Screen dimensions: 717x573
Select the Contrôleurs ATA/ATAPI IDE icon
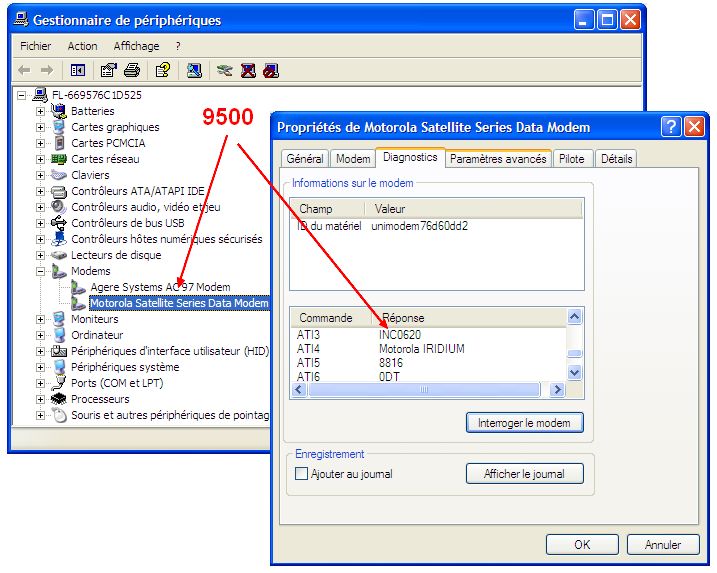tap(59, 191)
